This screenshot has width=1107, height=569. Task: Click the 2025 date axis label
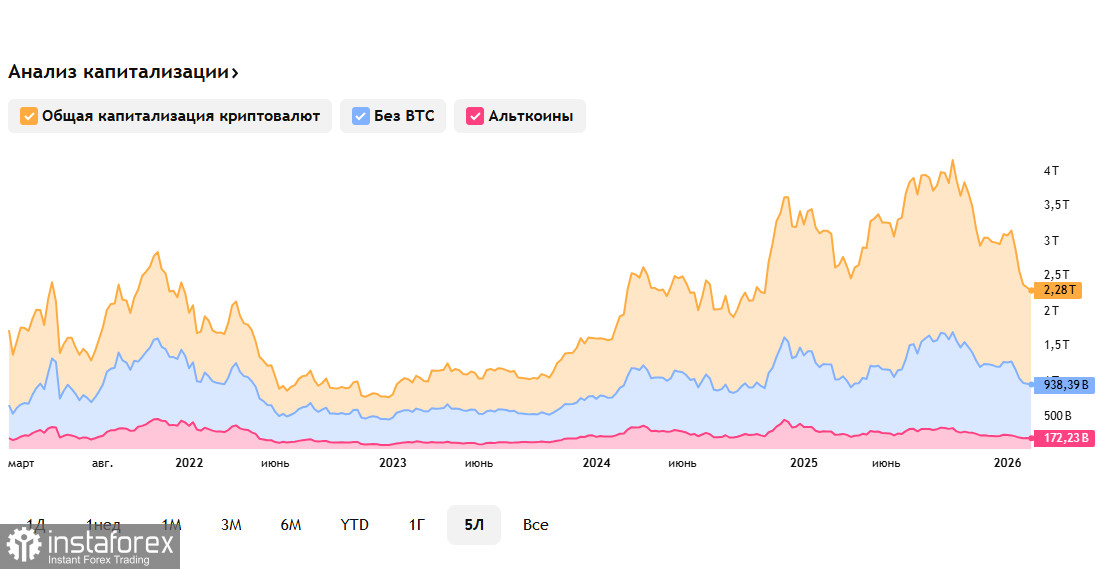(803, 462)
